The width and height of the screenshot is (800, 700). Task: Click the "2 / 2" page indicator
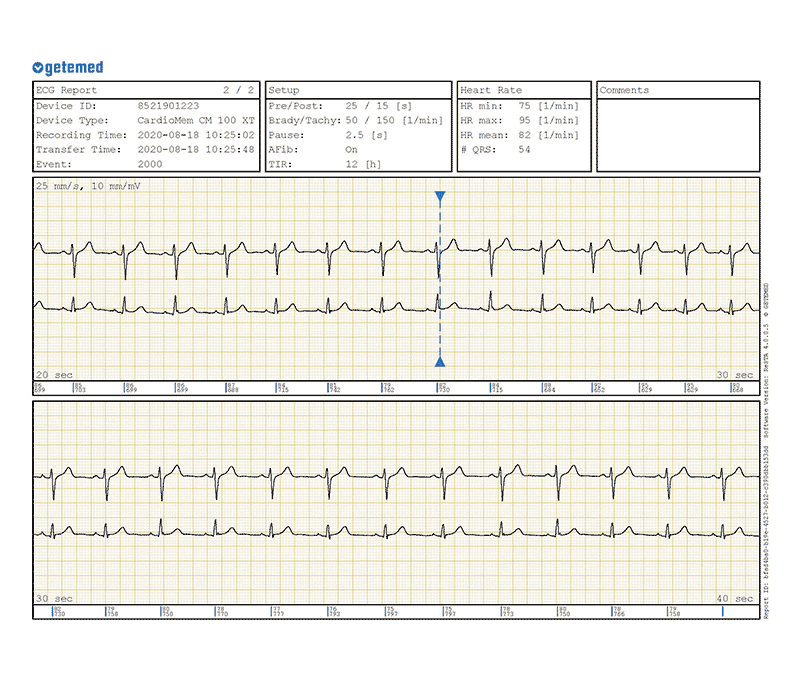coord(238,90)
